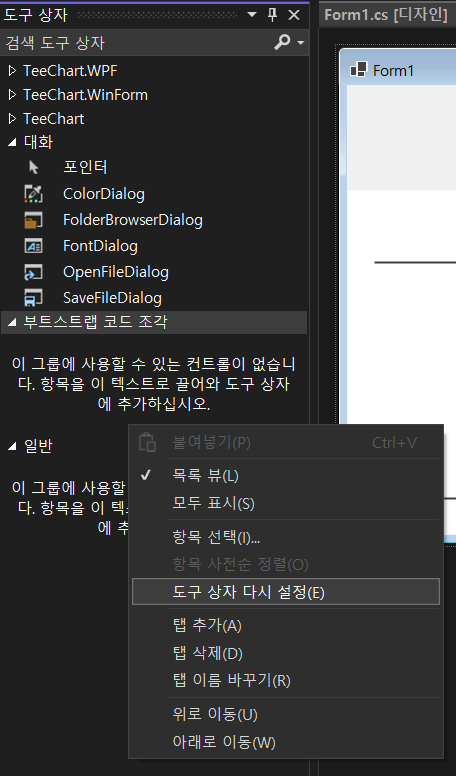Click the 포인터 label
This screenshot has height=776, width=456.
coord(85,167)
